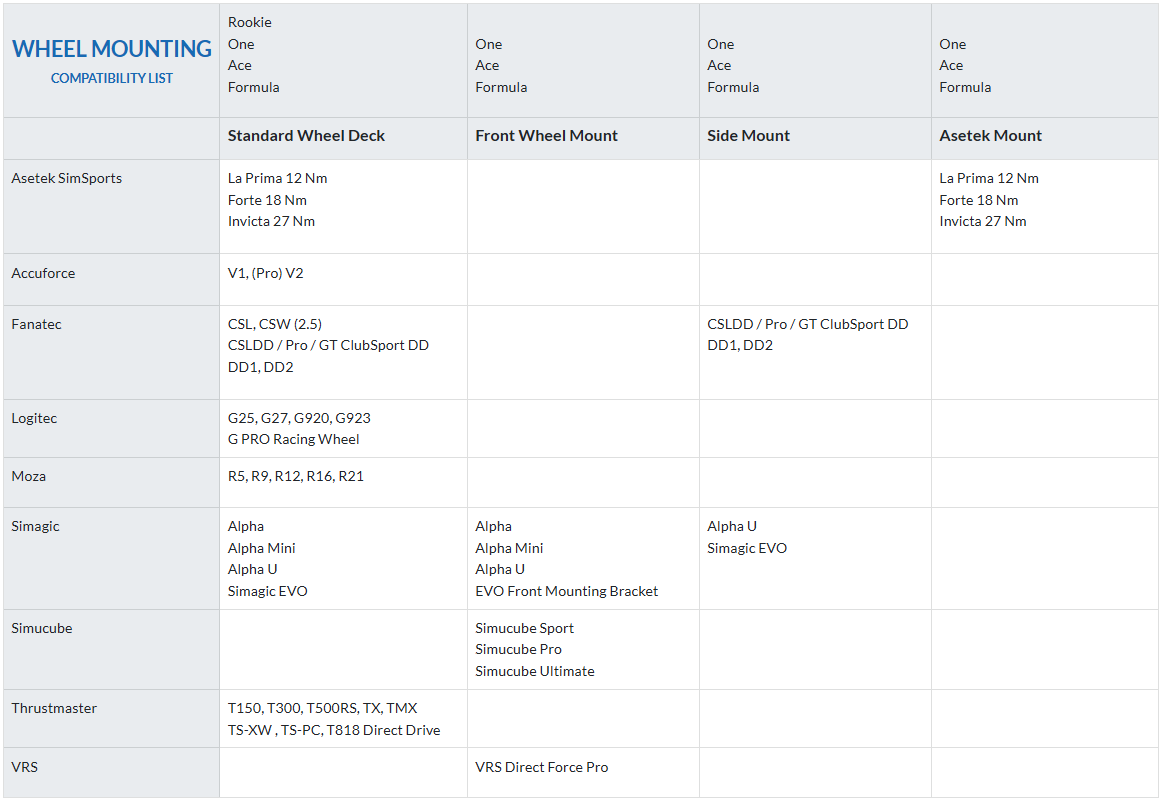Click Simagic EVO in Standard Wheel Deck column

click(x=267, y=591)
